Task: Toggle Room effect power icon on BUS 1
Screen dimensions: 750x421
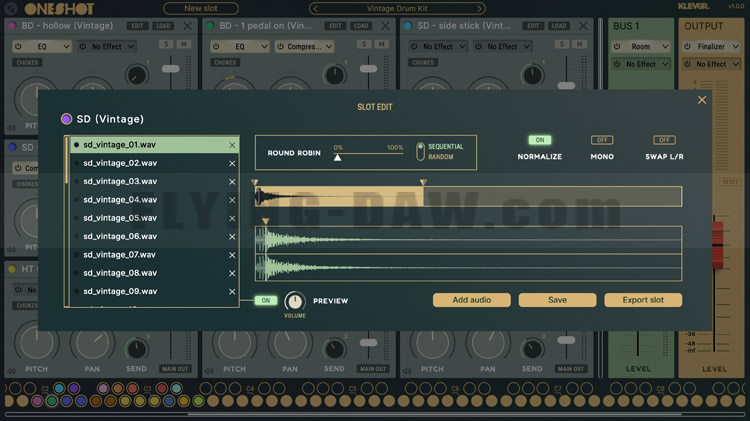Action: click(617, 46)
